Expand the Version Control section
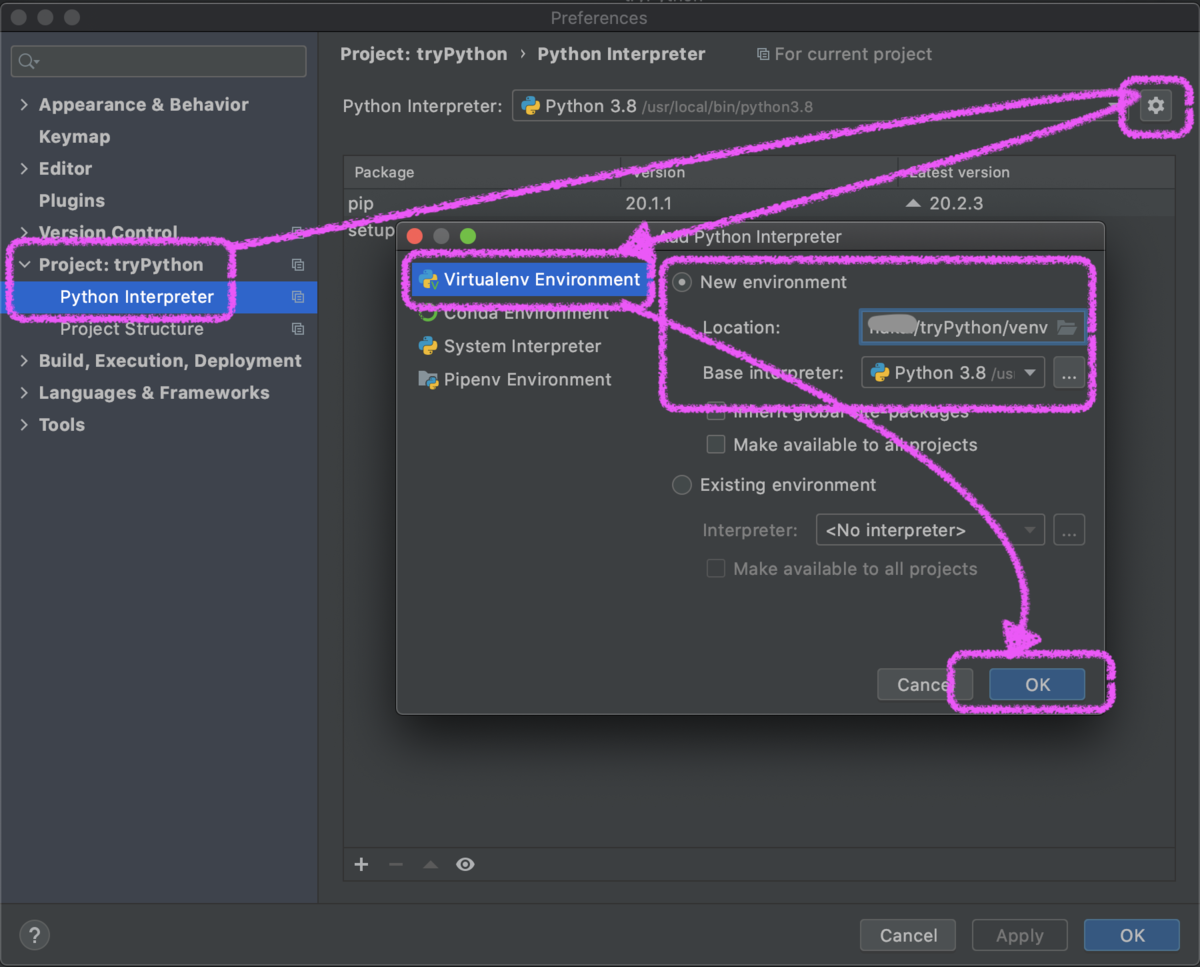This screenshot has height=967, width=1200. (25, 233)
